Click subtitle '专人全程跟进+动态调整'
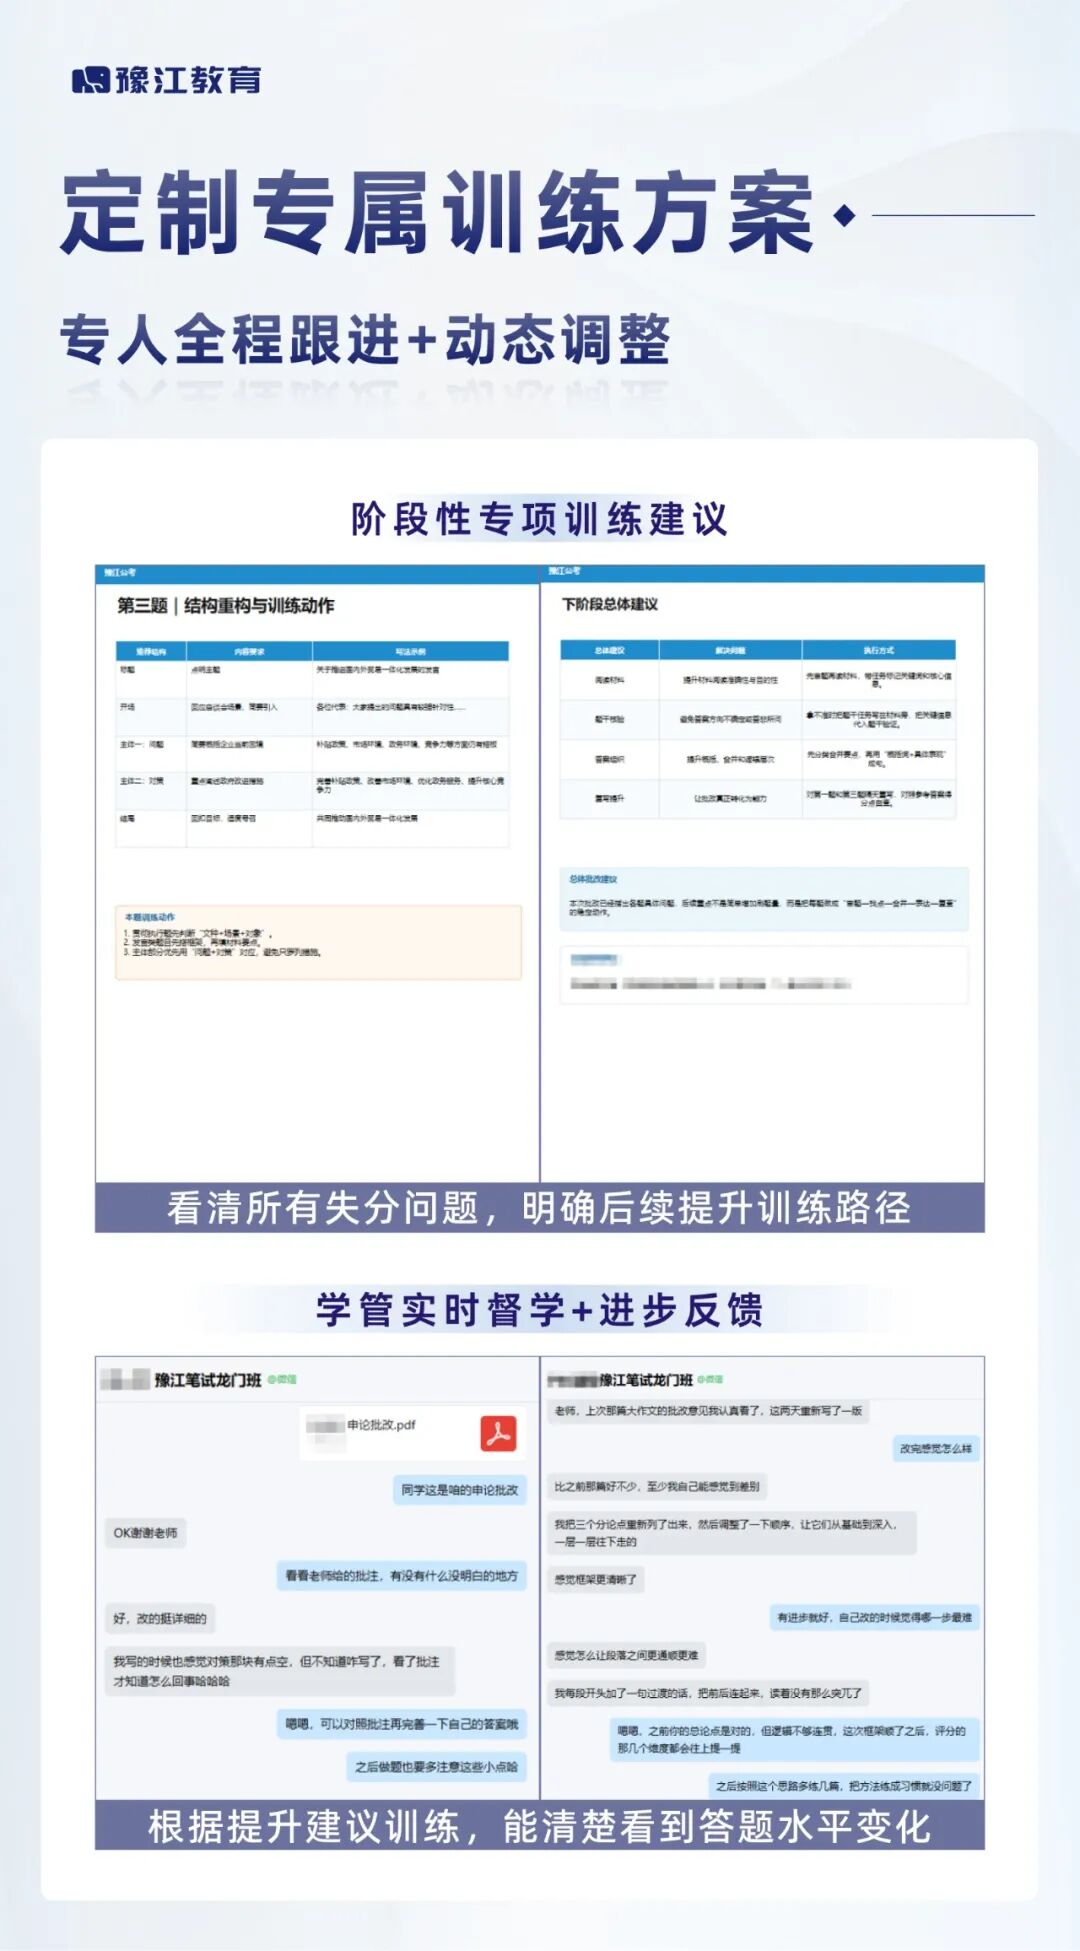This screenshot has height=1951, width=1080. tap(365, 339)
